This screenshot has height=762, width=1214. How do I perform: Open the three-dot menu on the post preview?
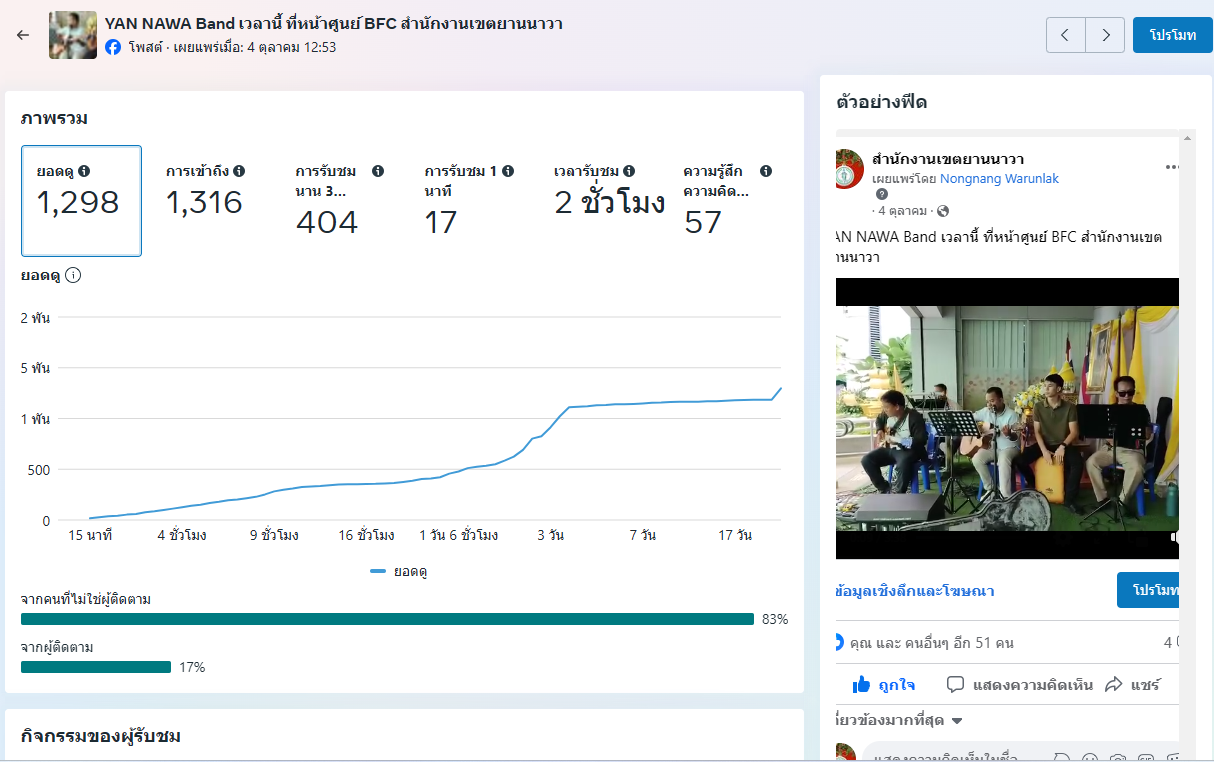[1172, 167]
